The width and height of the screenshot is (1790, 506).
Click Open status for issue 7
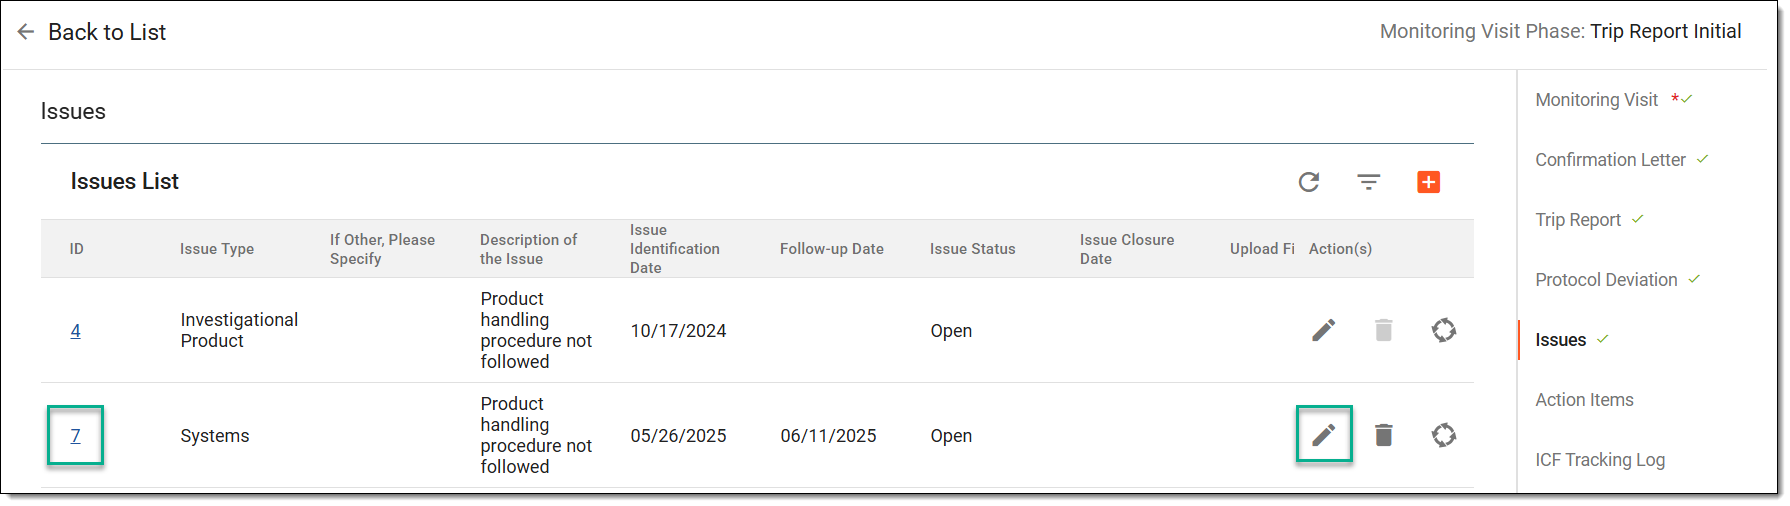951,436
